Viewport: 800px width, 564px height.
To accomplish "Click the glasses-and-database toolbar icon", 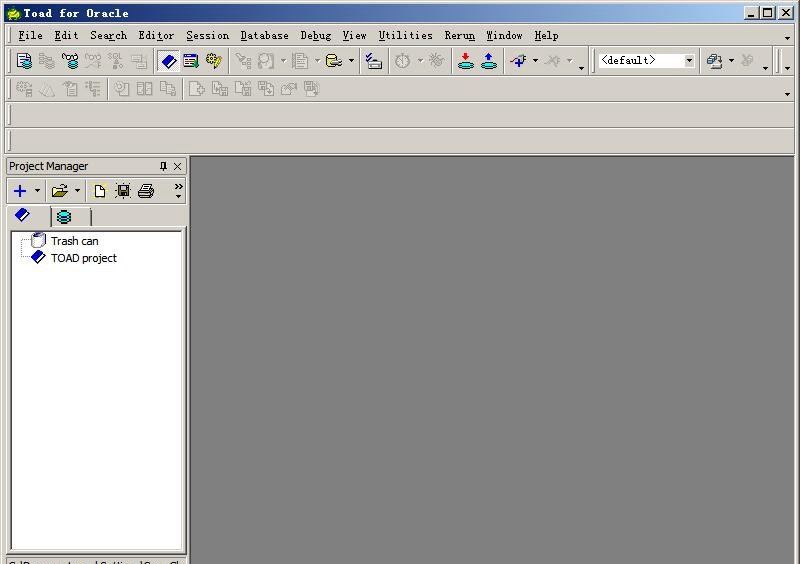I will (70, 61).
